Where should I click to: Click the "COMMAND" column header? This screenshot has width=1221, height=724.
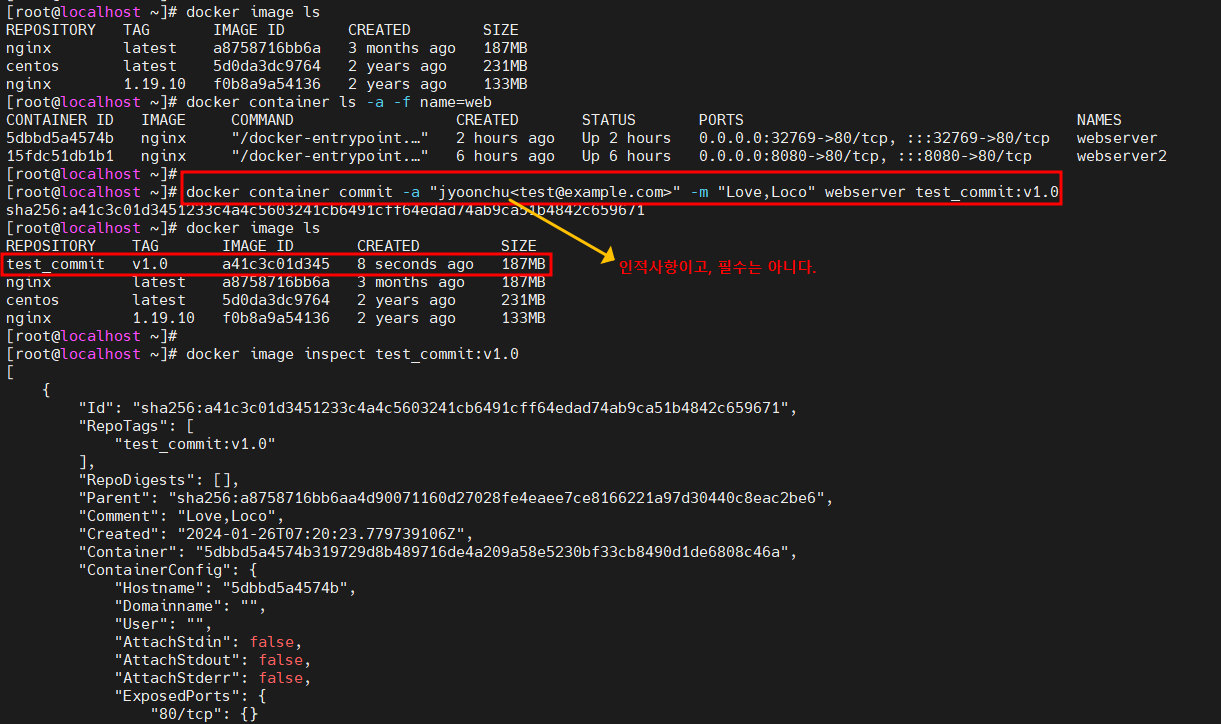tap(262, 120)
